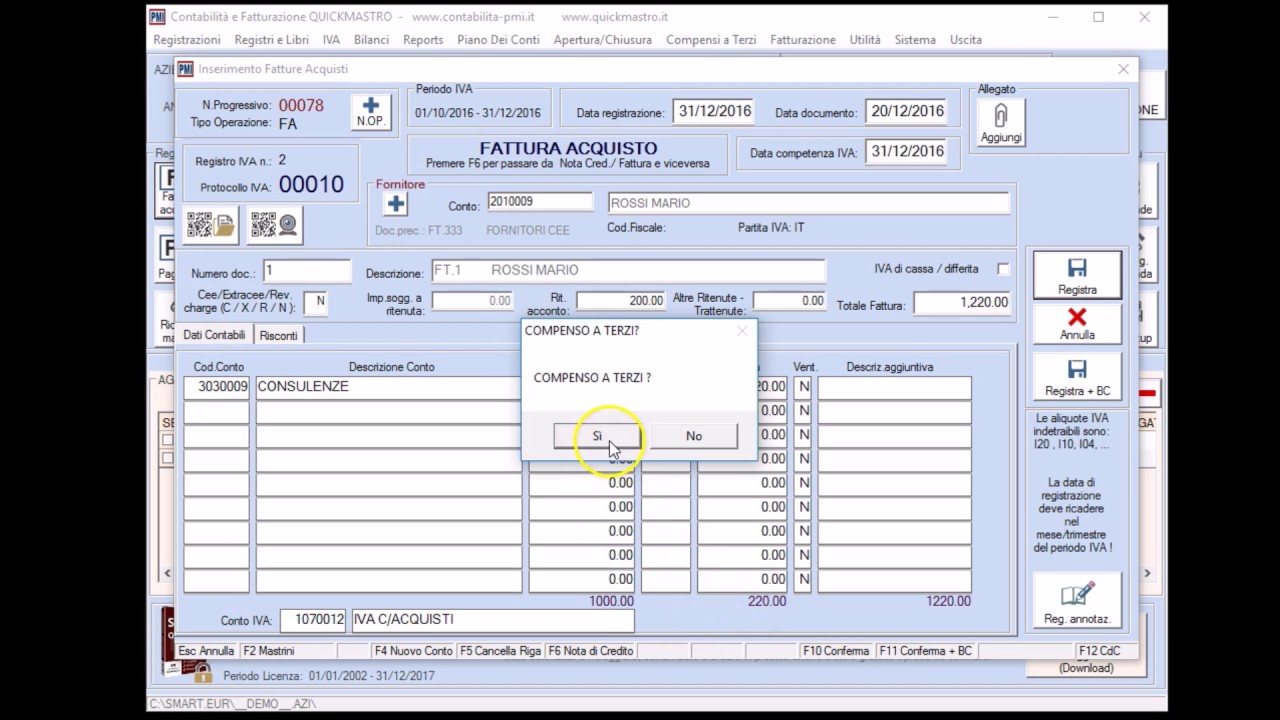Click the Data documento date field
Viewport: 1280px width, 720px height.
(x=907, y=112)
